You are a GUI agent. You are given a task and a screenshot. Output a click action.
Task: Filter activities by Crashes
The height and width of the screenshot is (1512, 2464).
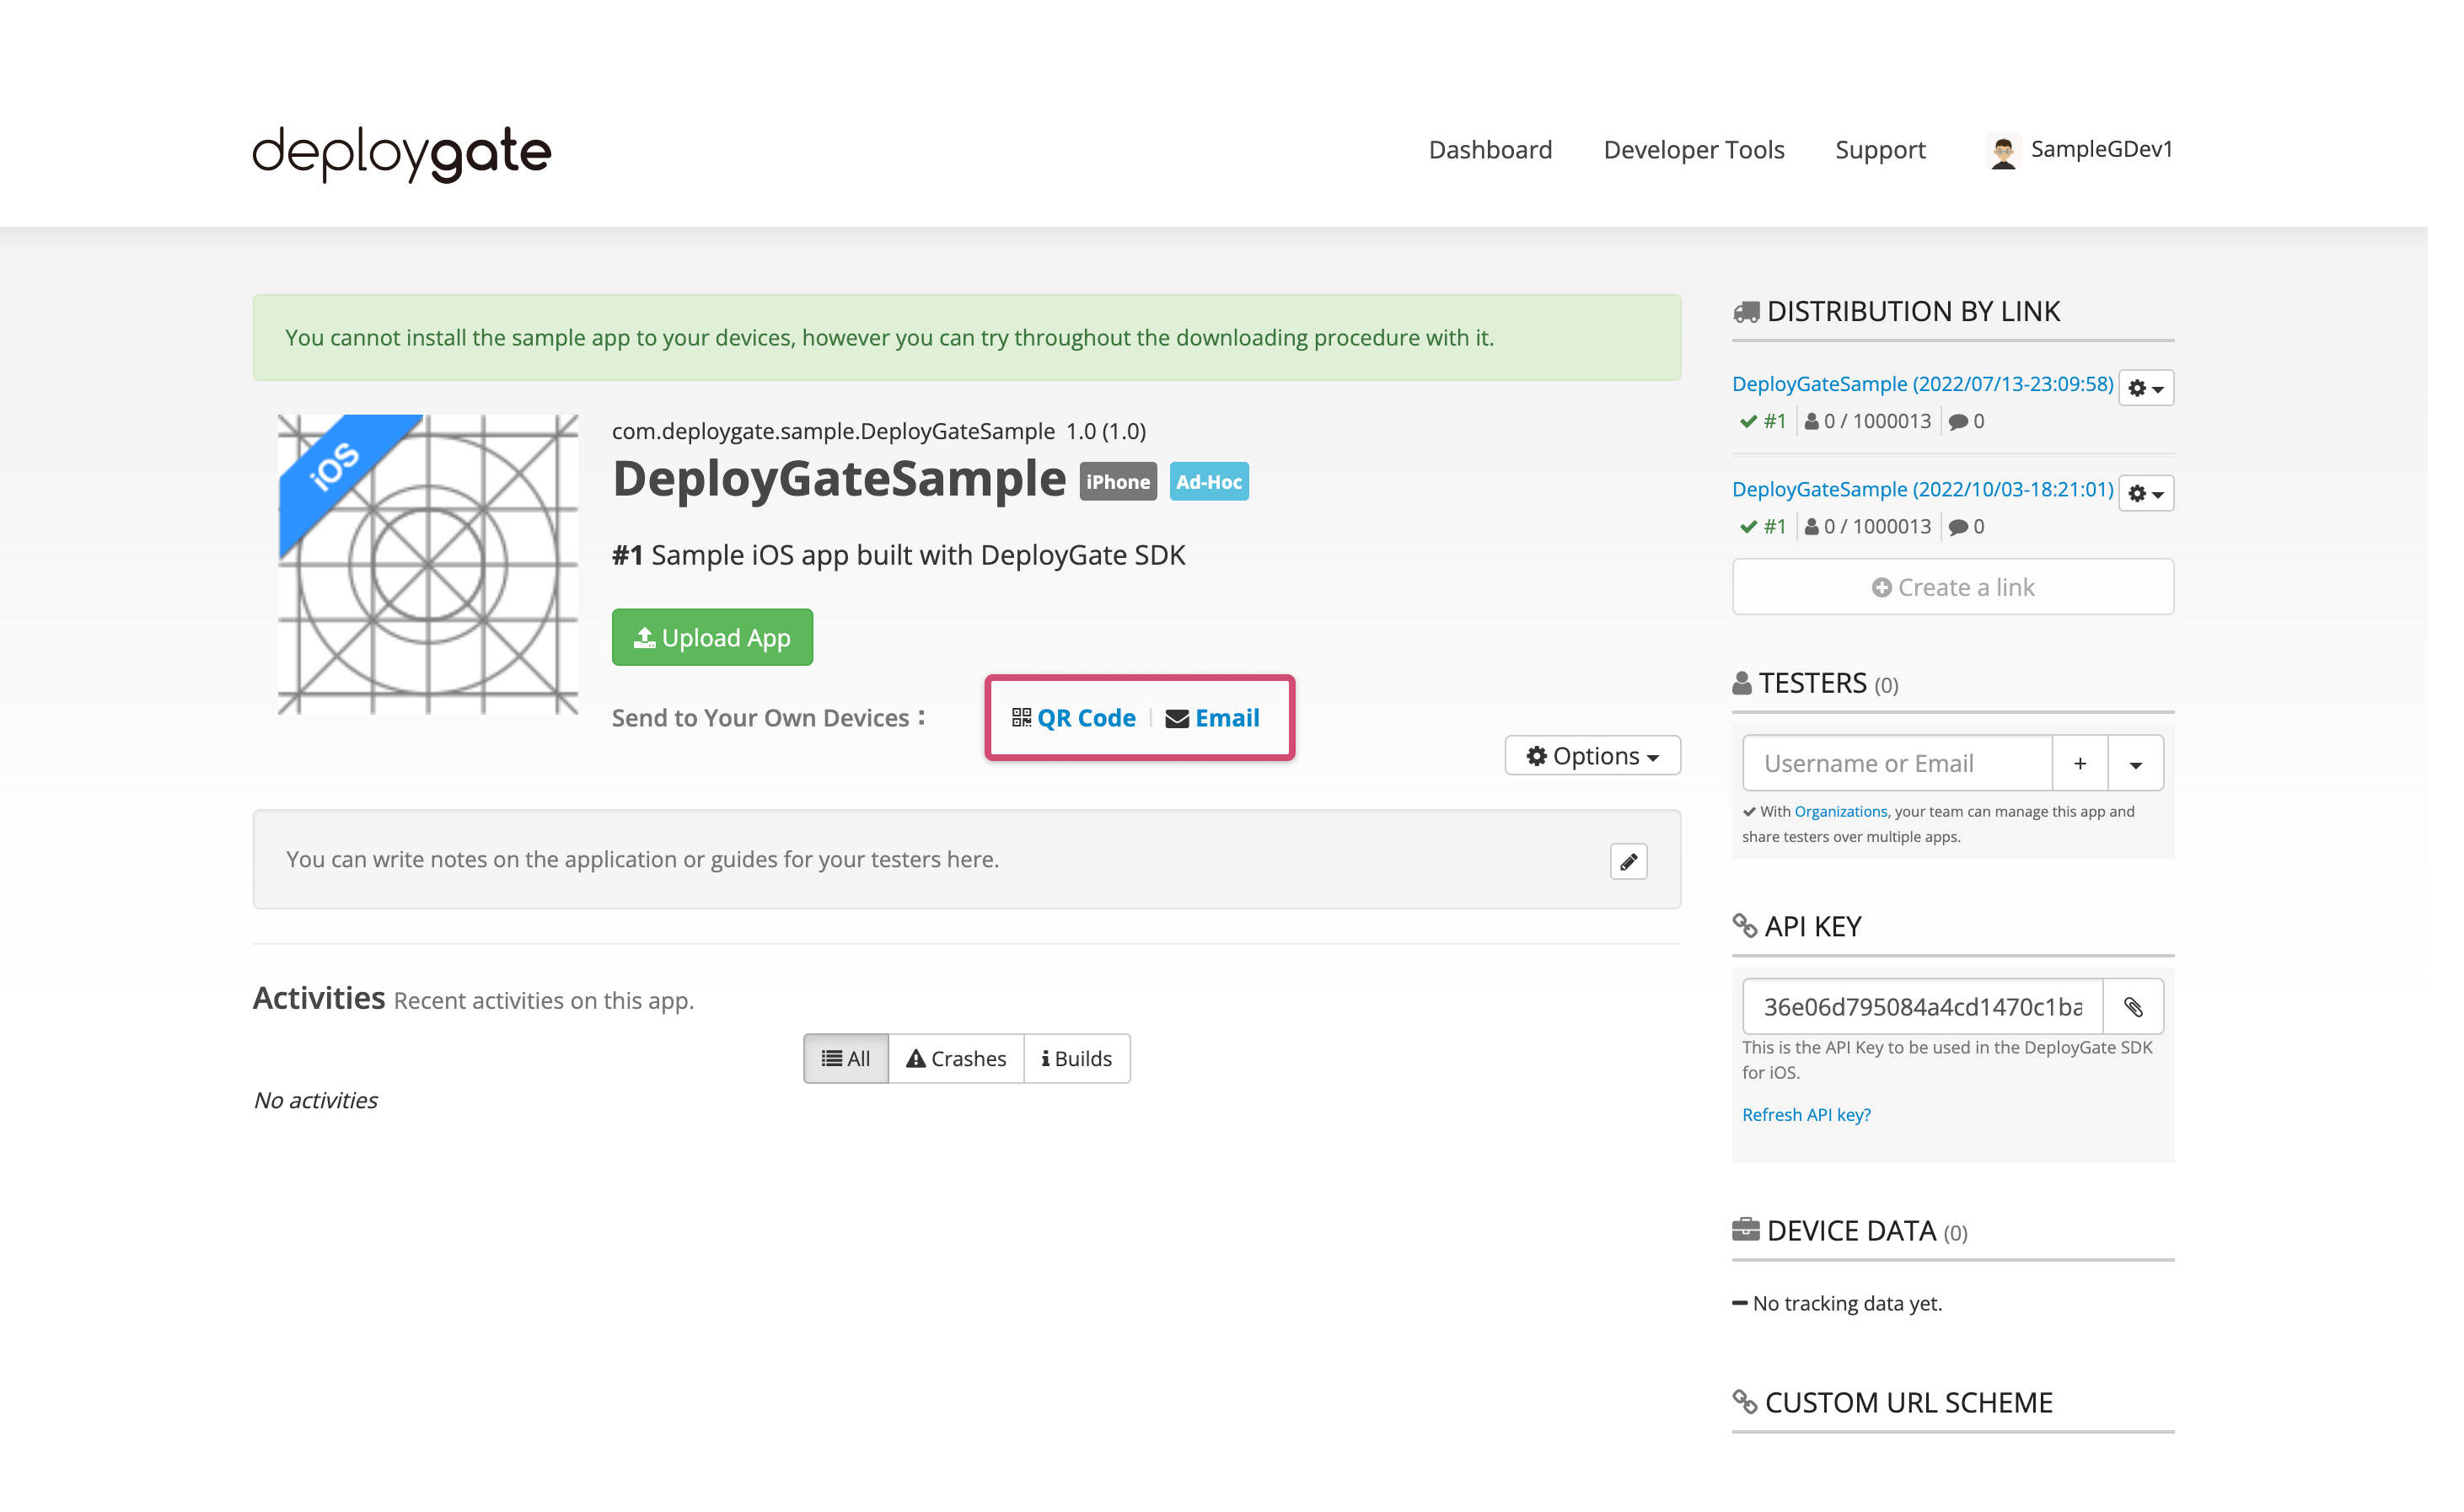(x=955, y=1058)
